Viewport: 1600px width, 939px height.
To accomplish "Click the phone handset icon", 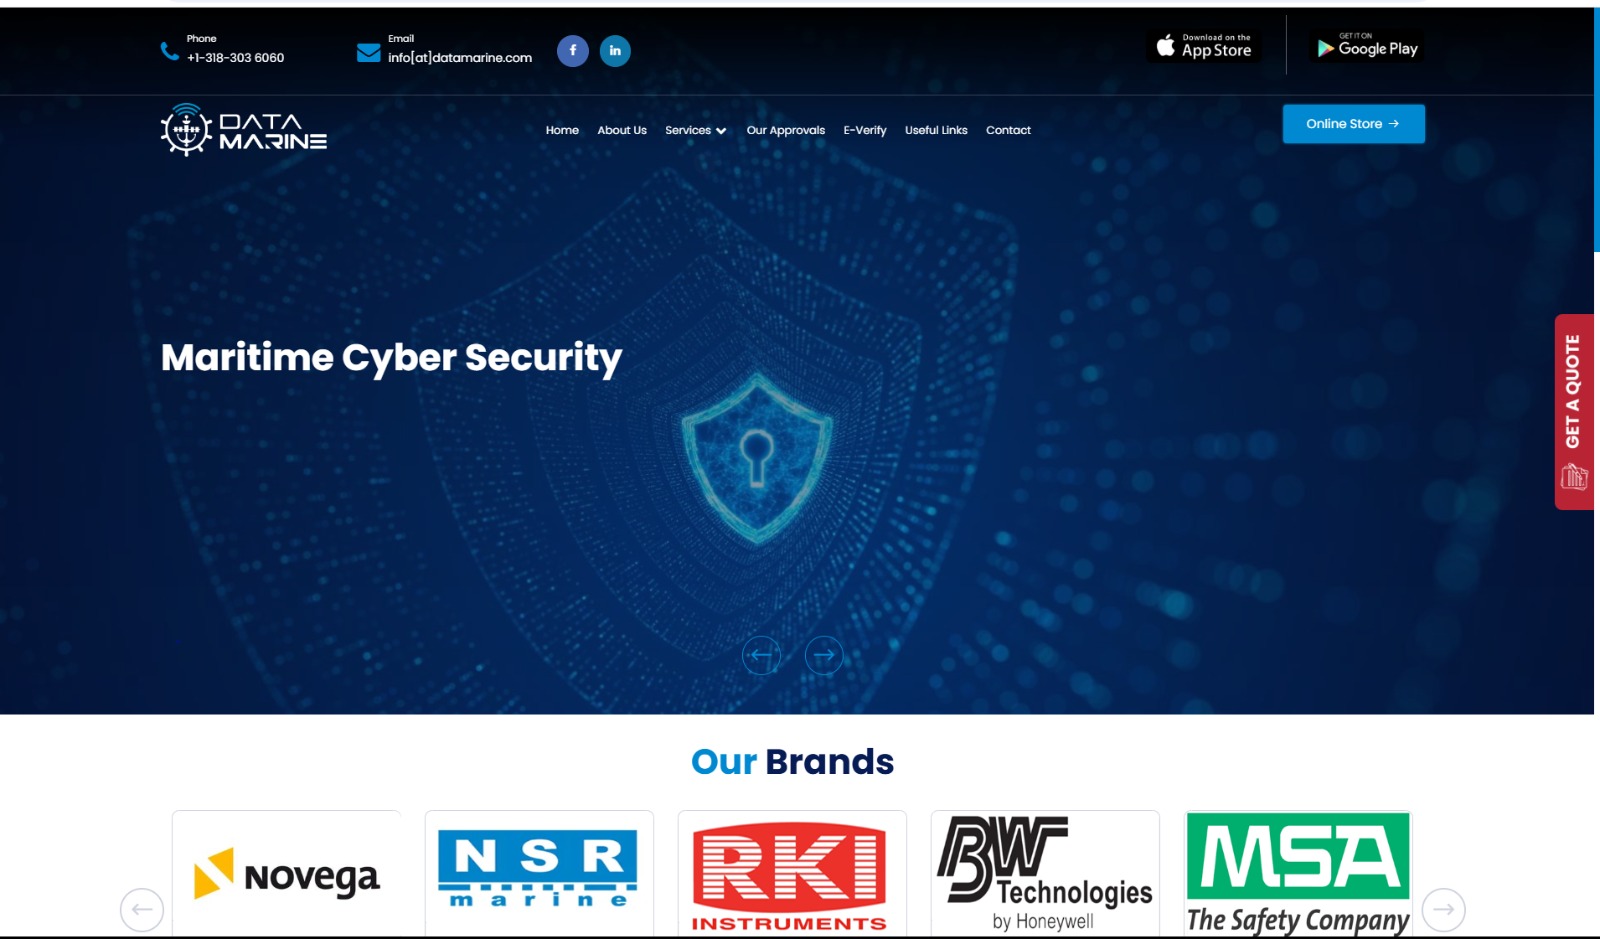I will (x=169, y=51).
